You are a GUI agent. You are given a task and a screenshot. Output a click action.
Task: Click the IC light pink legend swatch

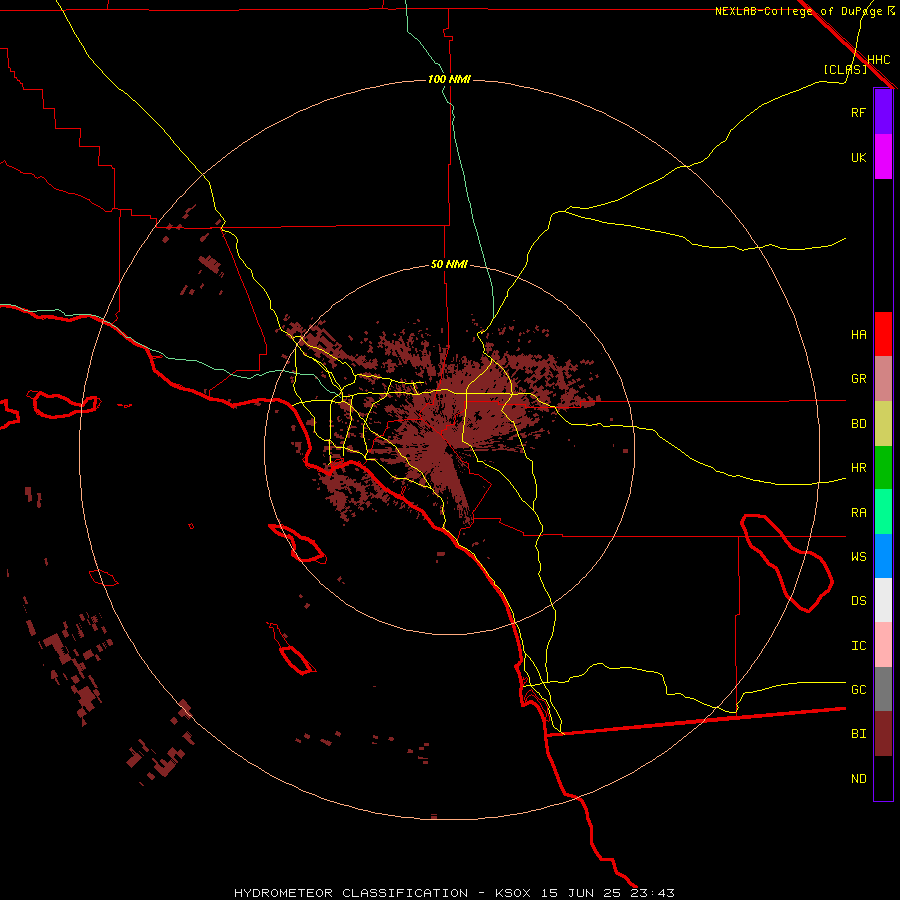(883, 645)
